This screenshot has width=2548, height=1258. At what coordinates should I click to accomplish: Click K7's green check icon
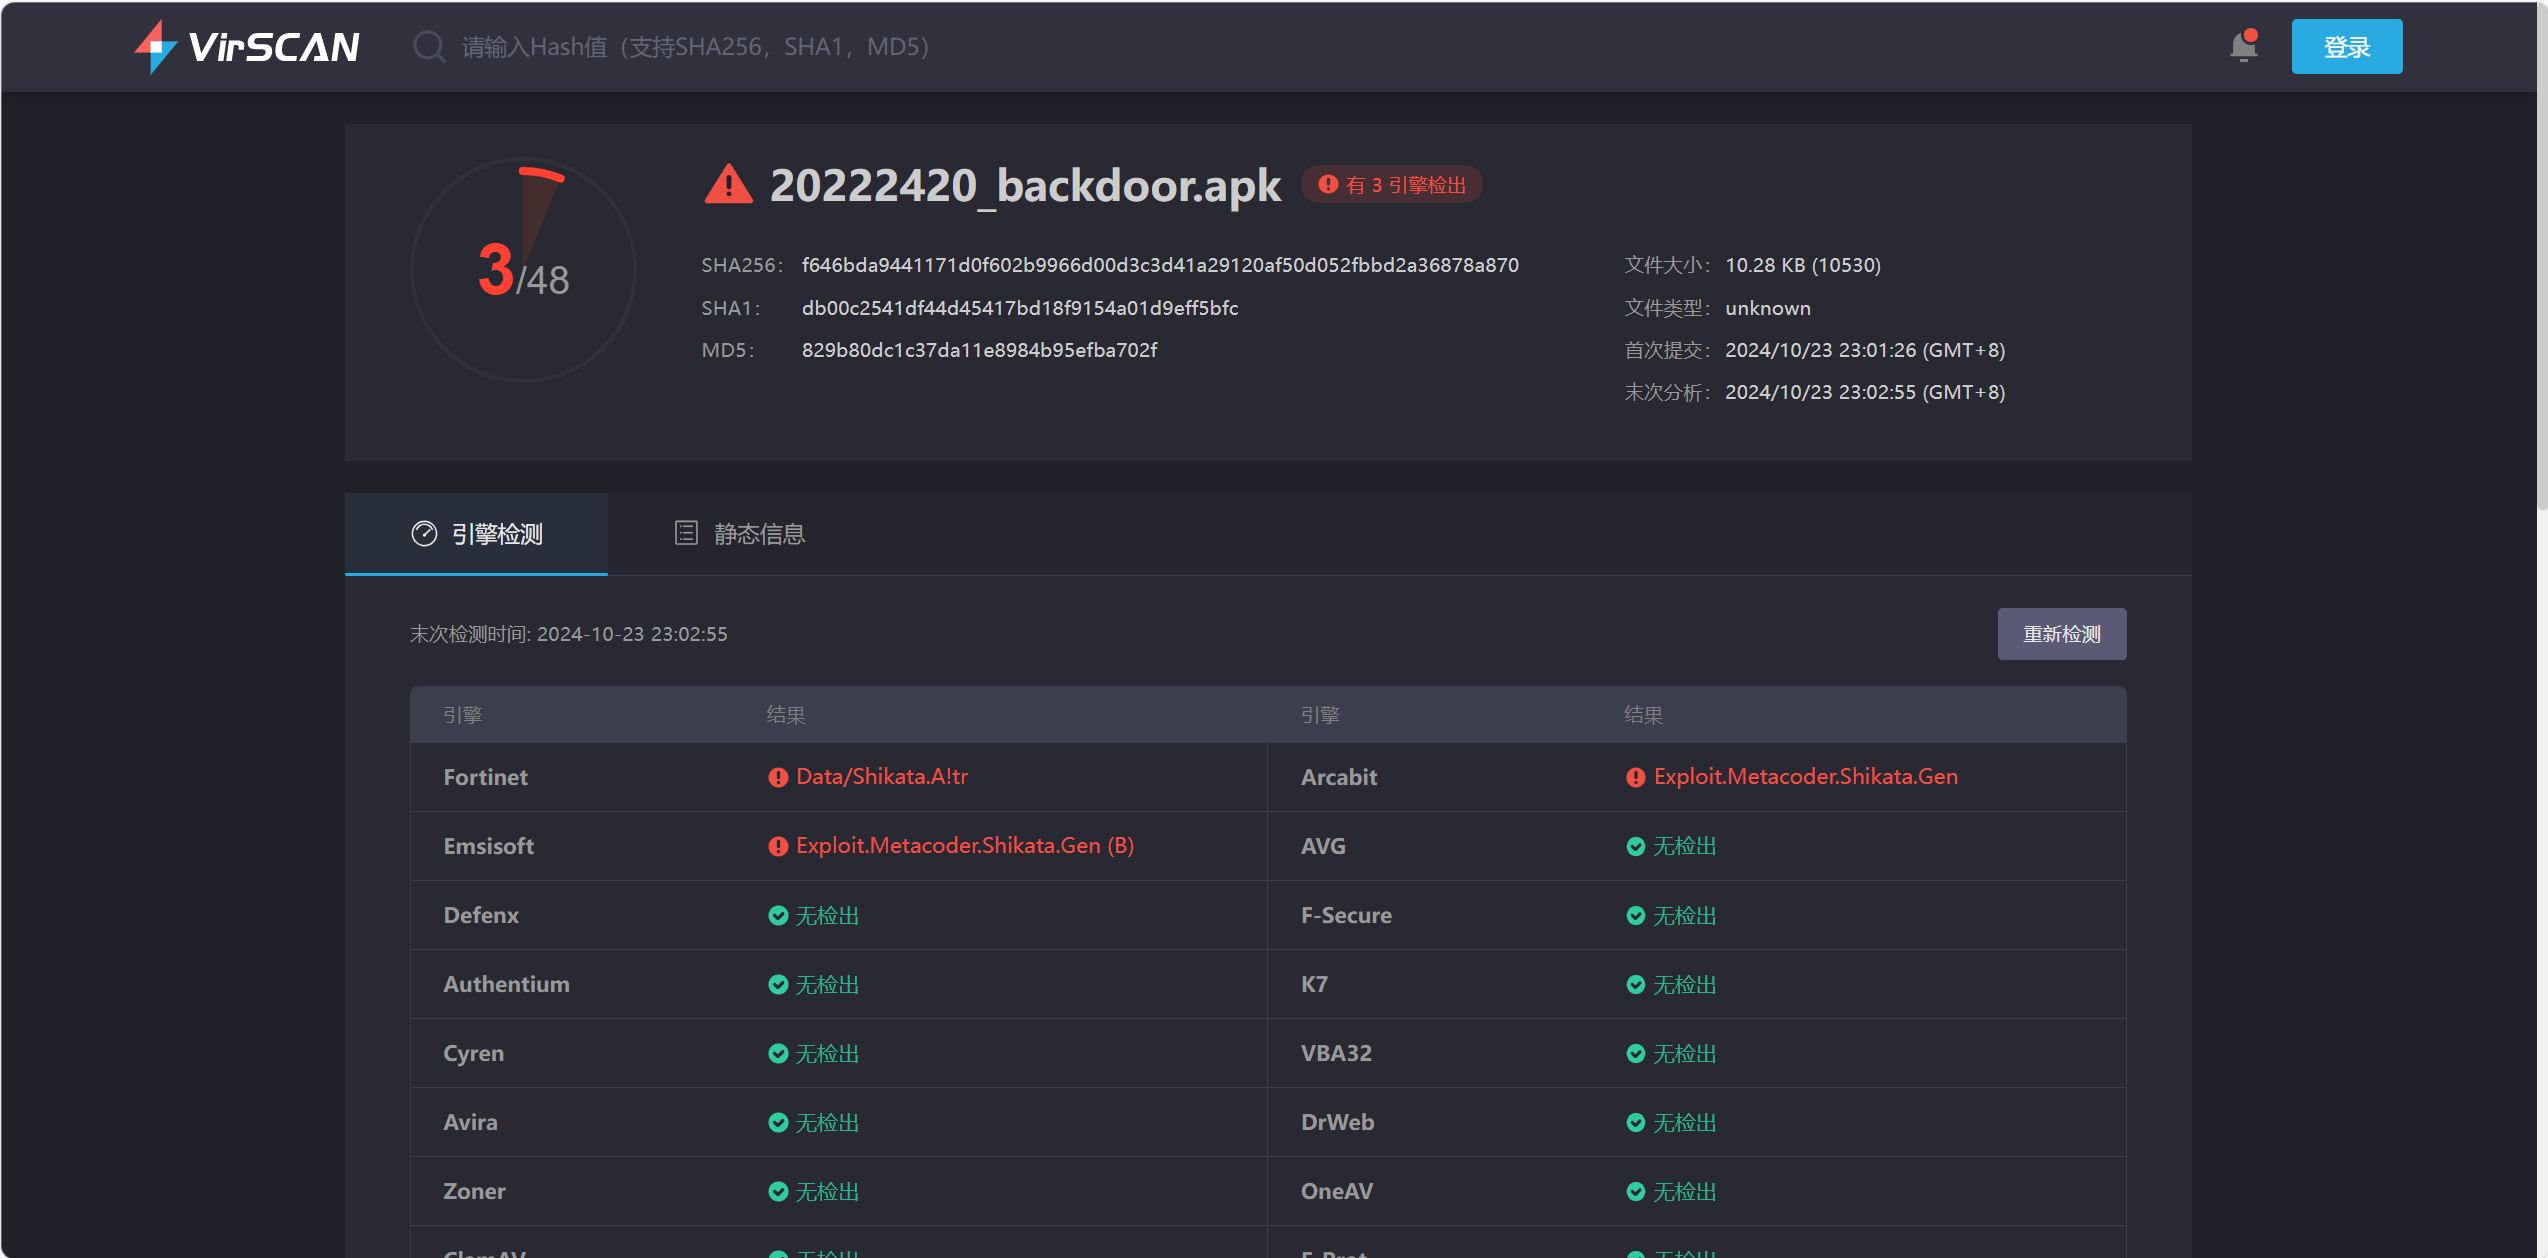tap(1636, 984)
